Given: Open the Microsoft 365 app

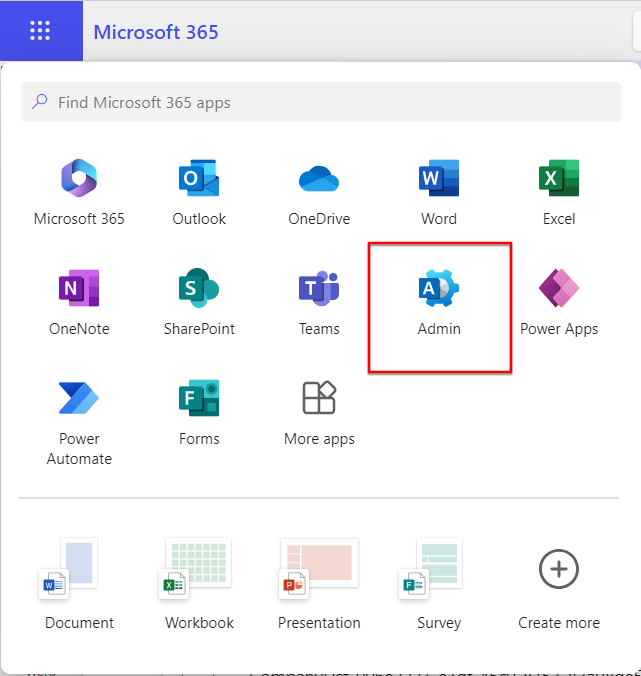Looking at the screenshot, I should (x=79, y=193).
